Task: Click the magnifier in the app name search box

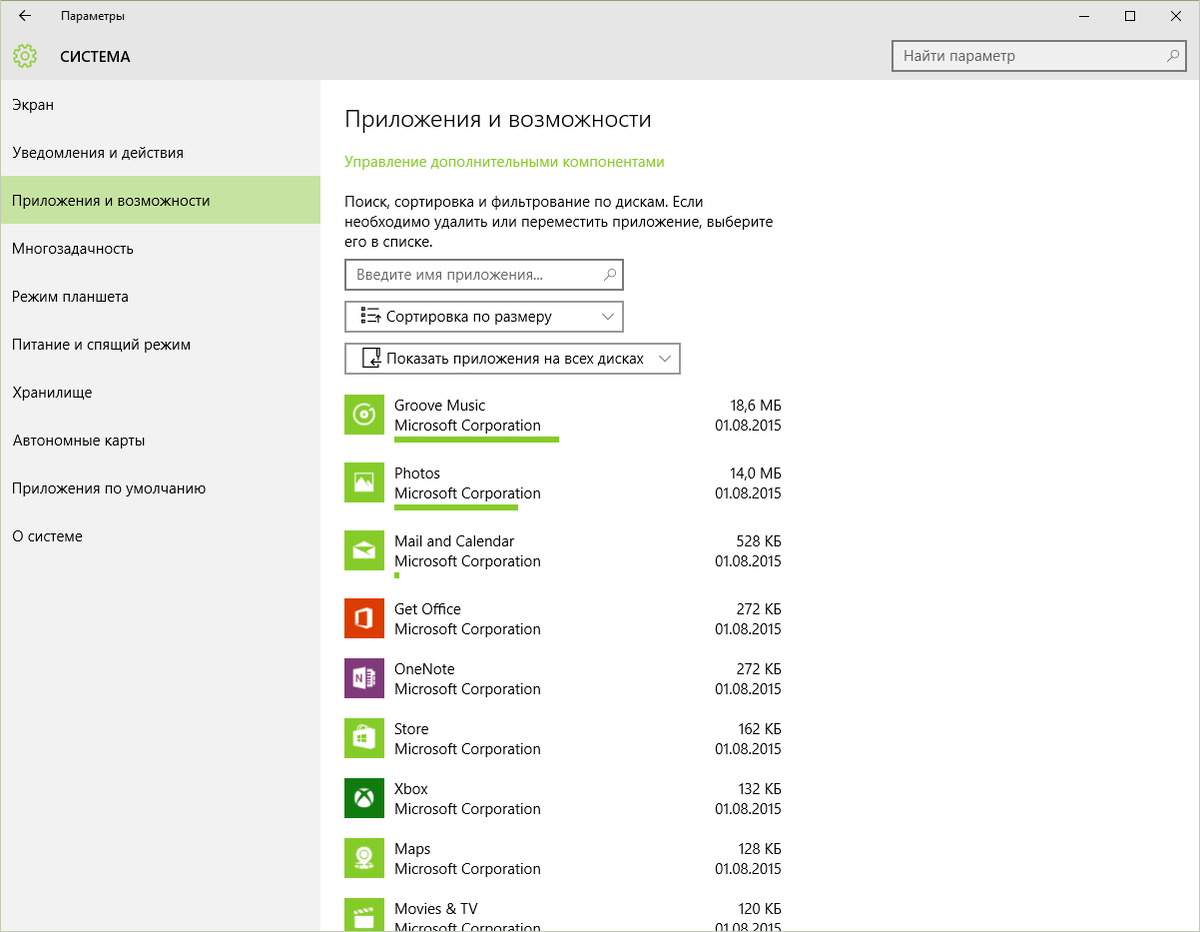Action: [610, 274]
